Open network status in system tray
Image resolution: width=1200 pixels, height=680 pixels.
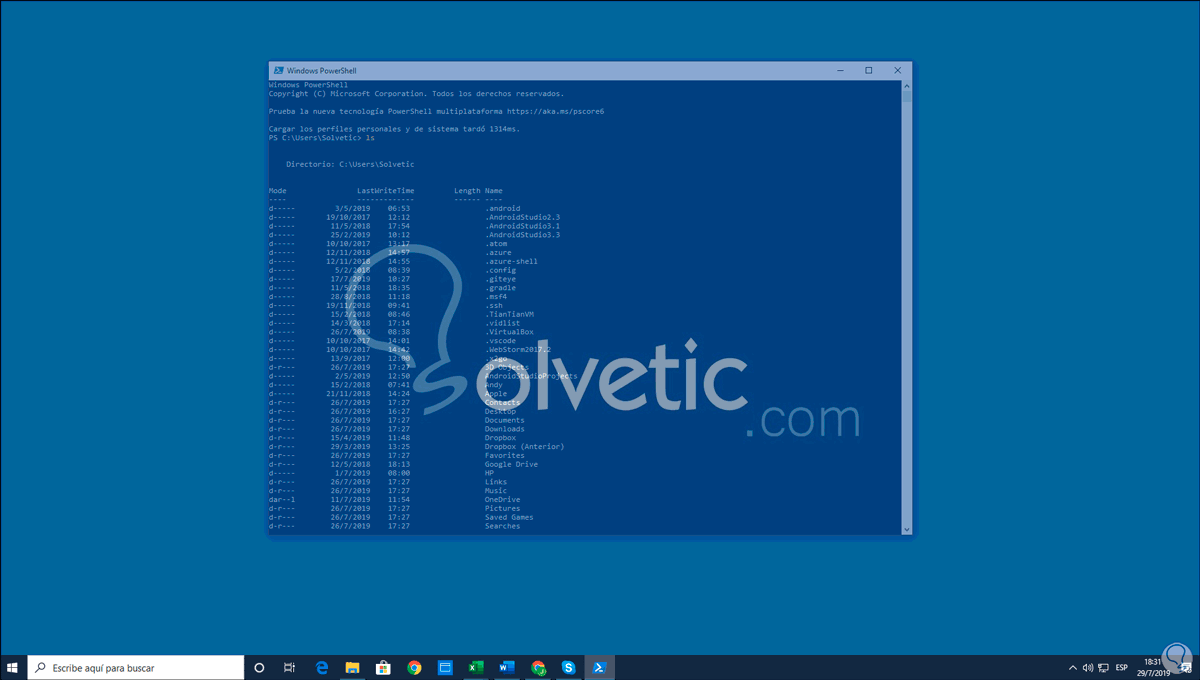(x=1102, y=667)
